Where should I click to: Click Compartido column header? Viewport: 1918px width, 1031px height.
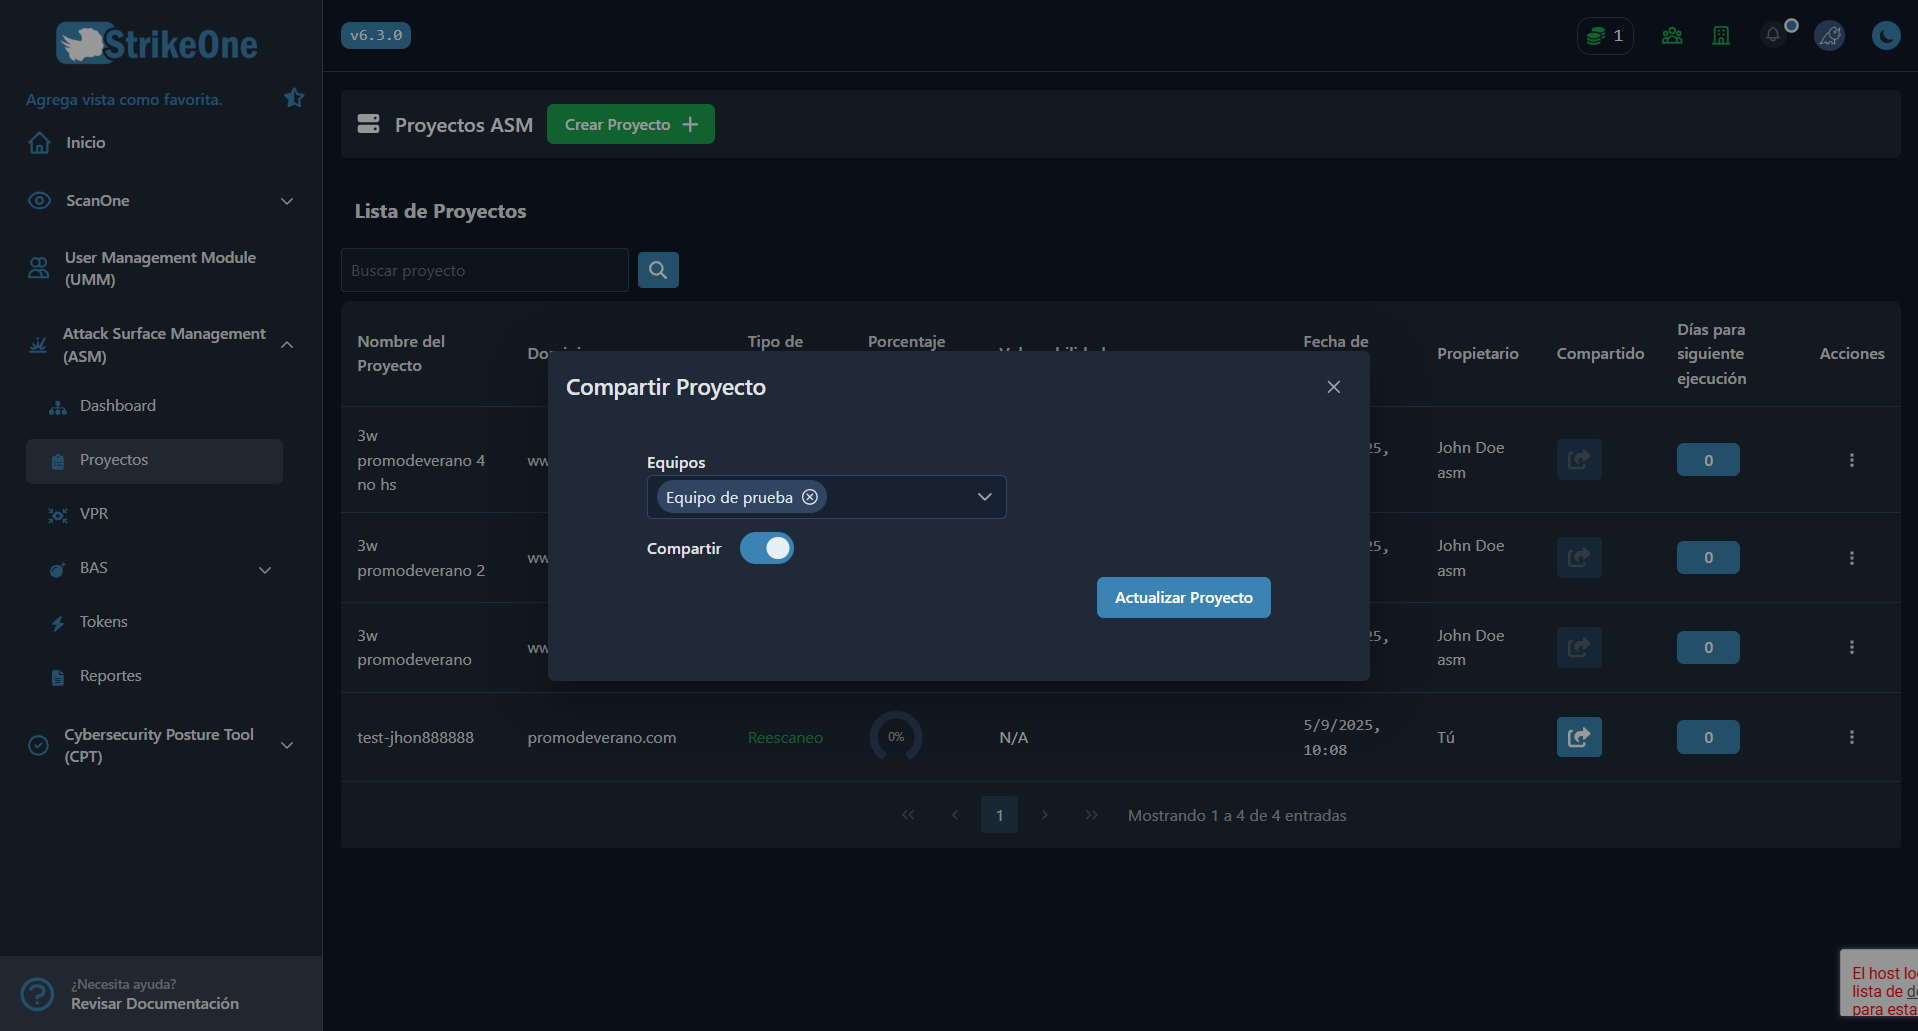[x=1600, y=354]
